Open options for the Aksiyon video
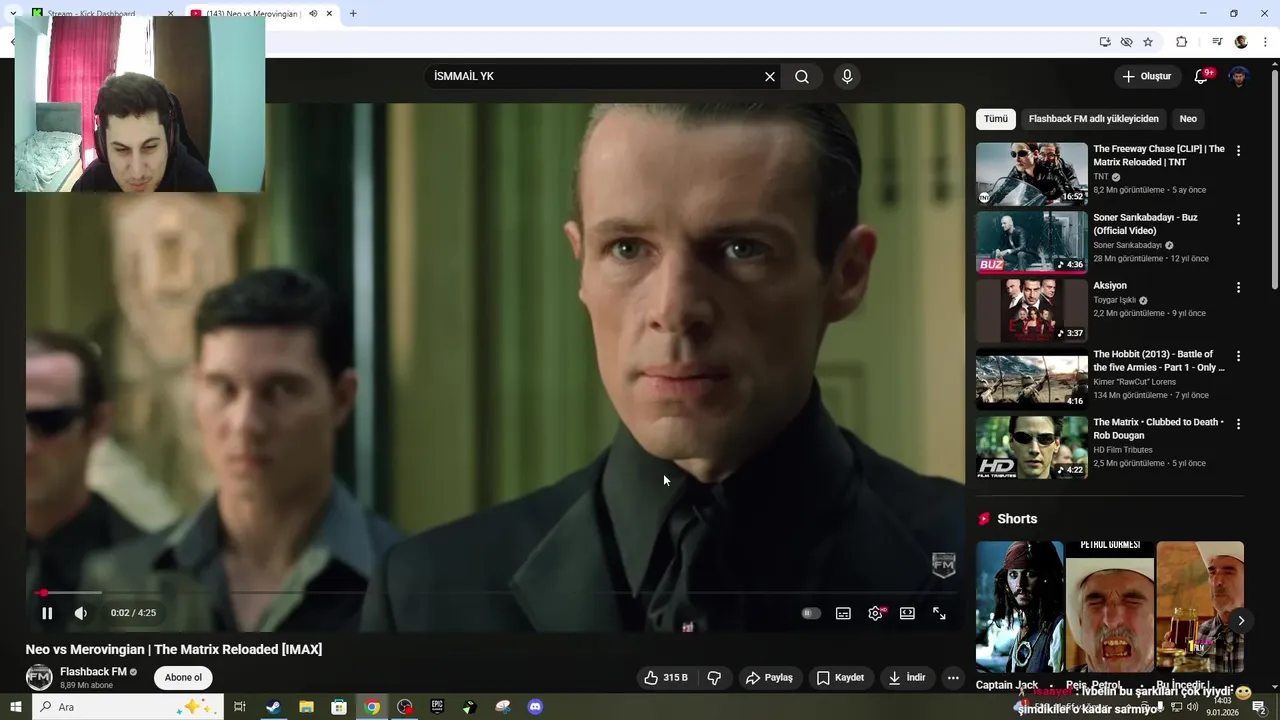1280x720 pixels. [x=1238, y=287]
